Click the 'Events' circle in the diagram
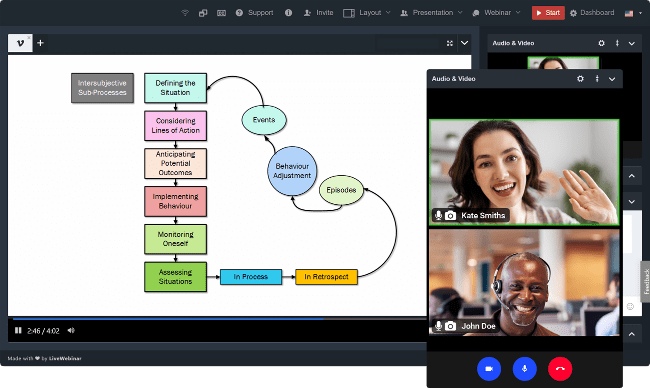 tap(264, 120)
